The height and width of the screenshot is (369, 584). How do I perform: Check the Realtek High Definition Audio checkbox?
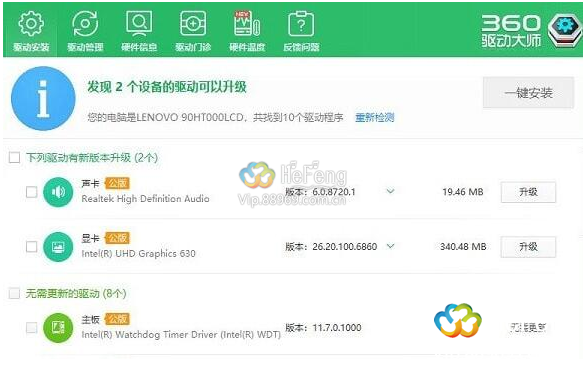point(32,192)
